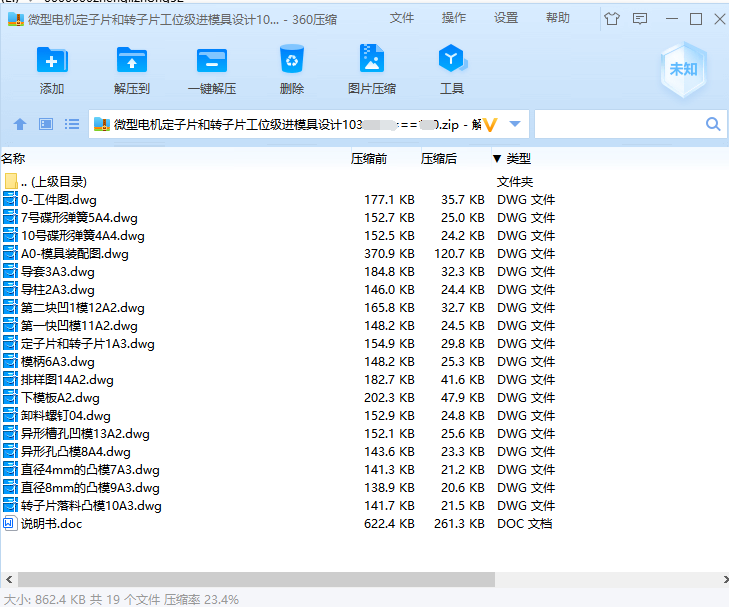Toggle sort order on the 类型 column
Viewport: 729px width, 607px height.
[511, 158]
